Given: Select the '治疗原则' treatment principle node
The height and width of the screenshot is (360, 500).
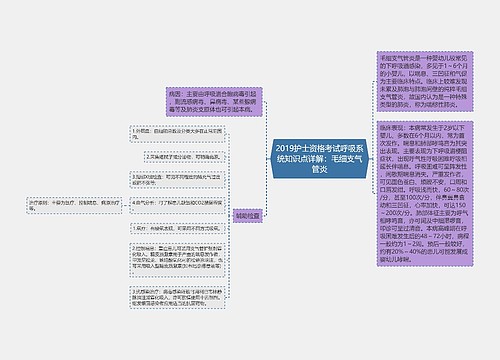Looking at the screenshot, I should click(74, 205).
